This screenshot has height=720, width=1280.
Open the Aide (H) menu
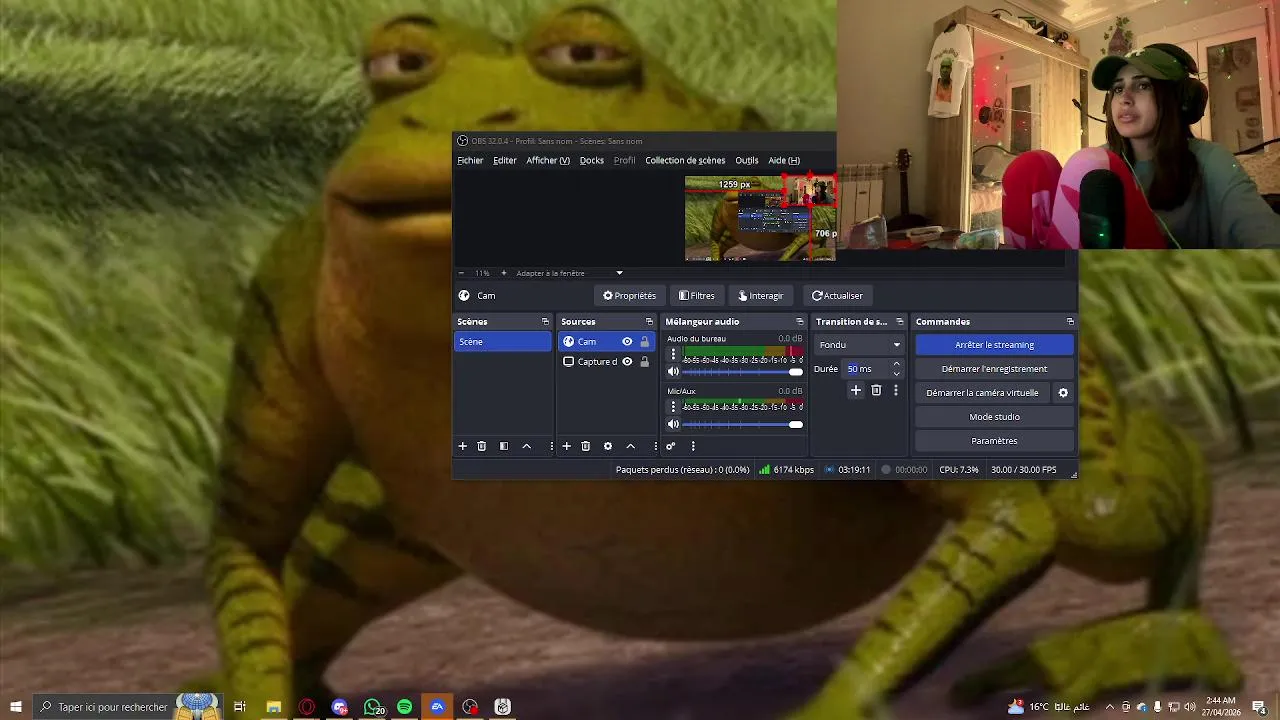coord(784,160)
